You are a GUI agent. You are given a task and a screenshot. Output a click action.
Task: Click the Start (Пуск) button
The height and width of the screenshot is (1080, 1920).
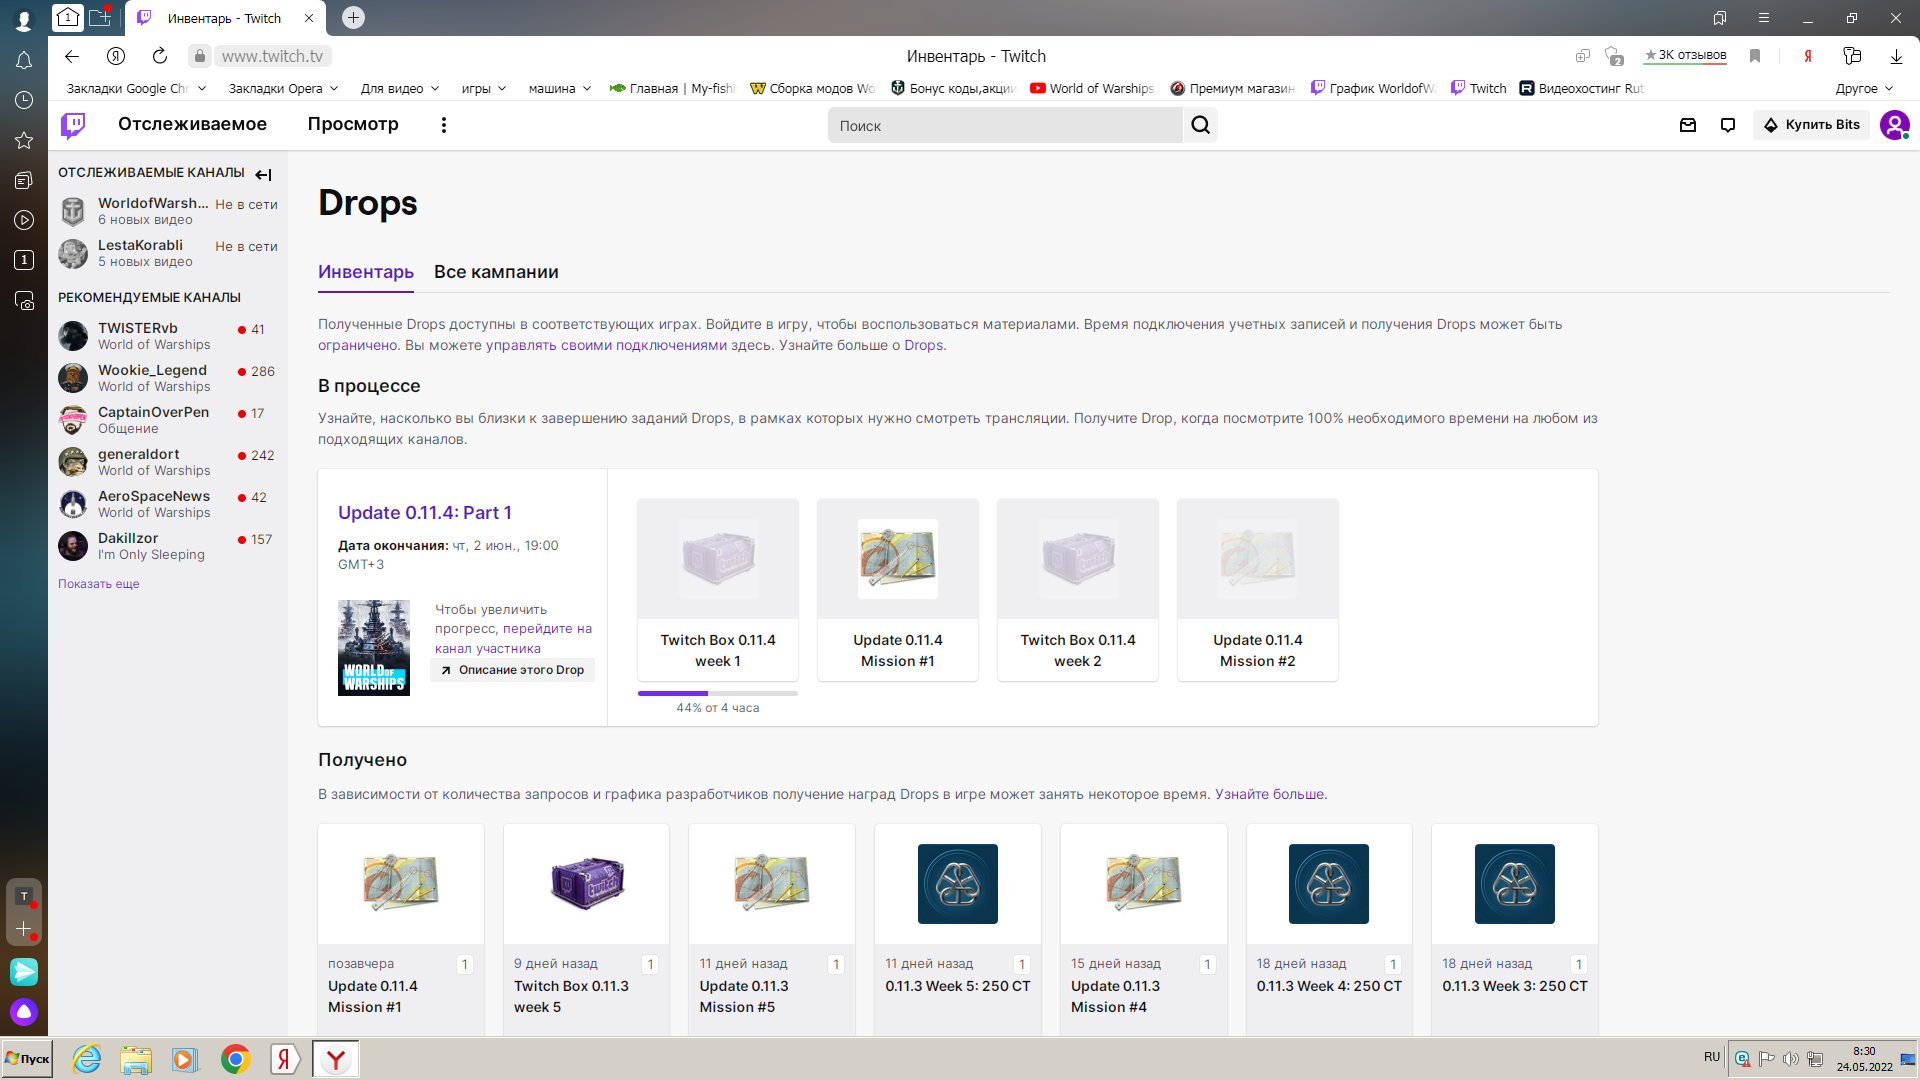pyautogui.click(x=27, y=1059)
